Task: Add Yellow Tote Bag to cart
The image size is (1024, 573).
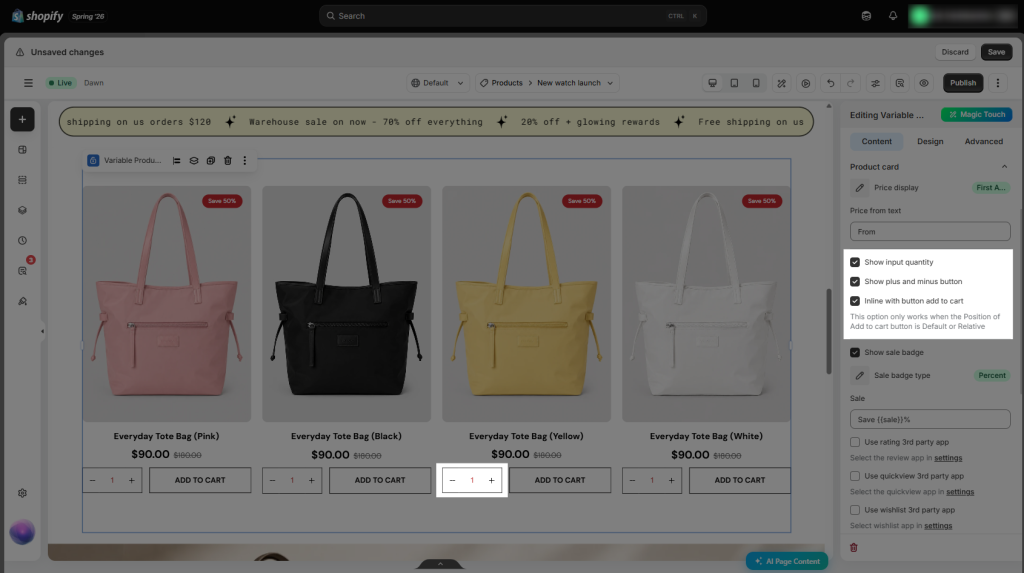Action: pos(560,480)
